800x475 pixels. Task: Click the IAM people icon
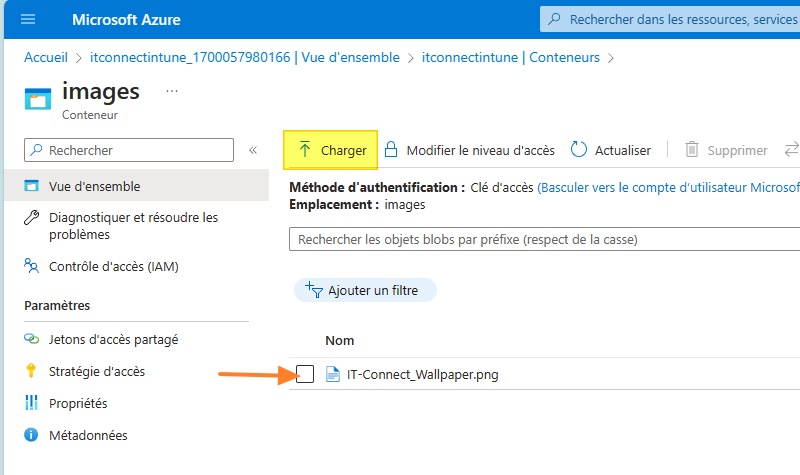pos(31,265)
